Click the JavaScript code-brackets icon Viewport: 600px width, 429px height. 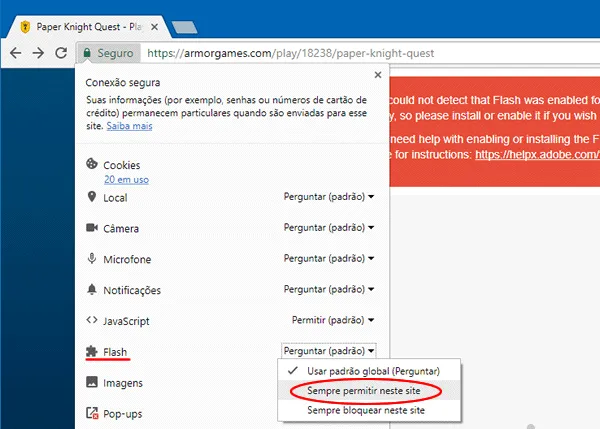tap(92, 320)
